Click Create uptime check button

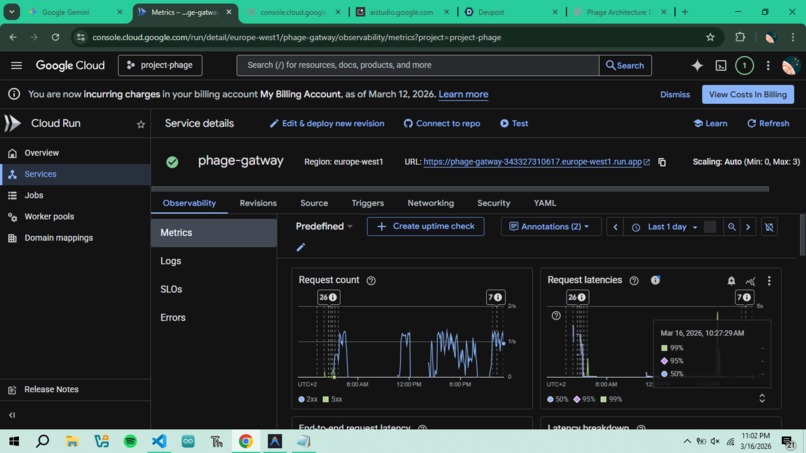pos(425,226)
